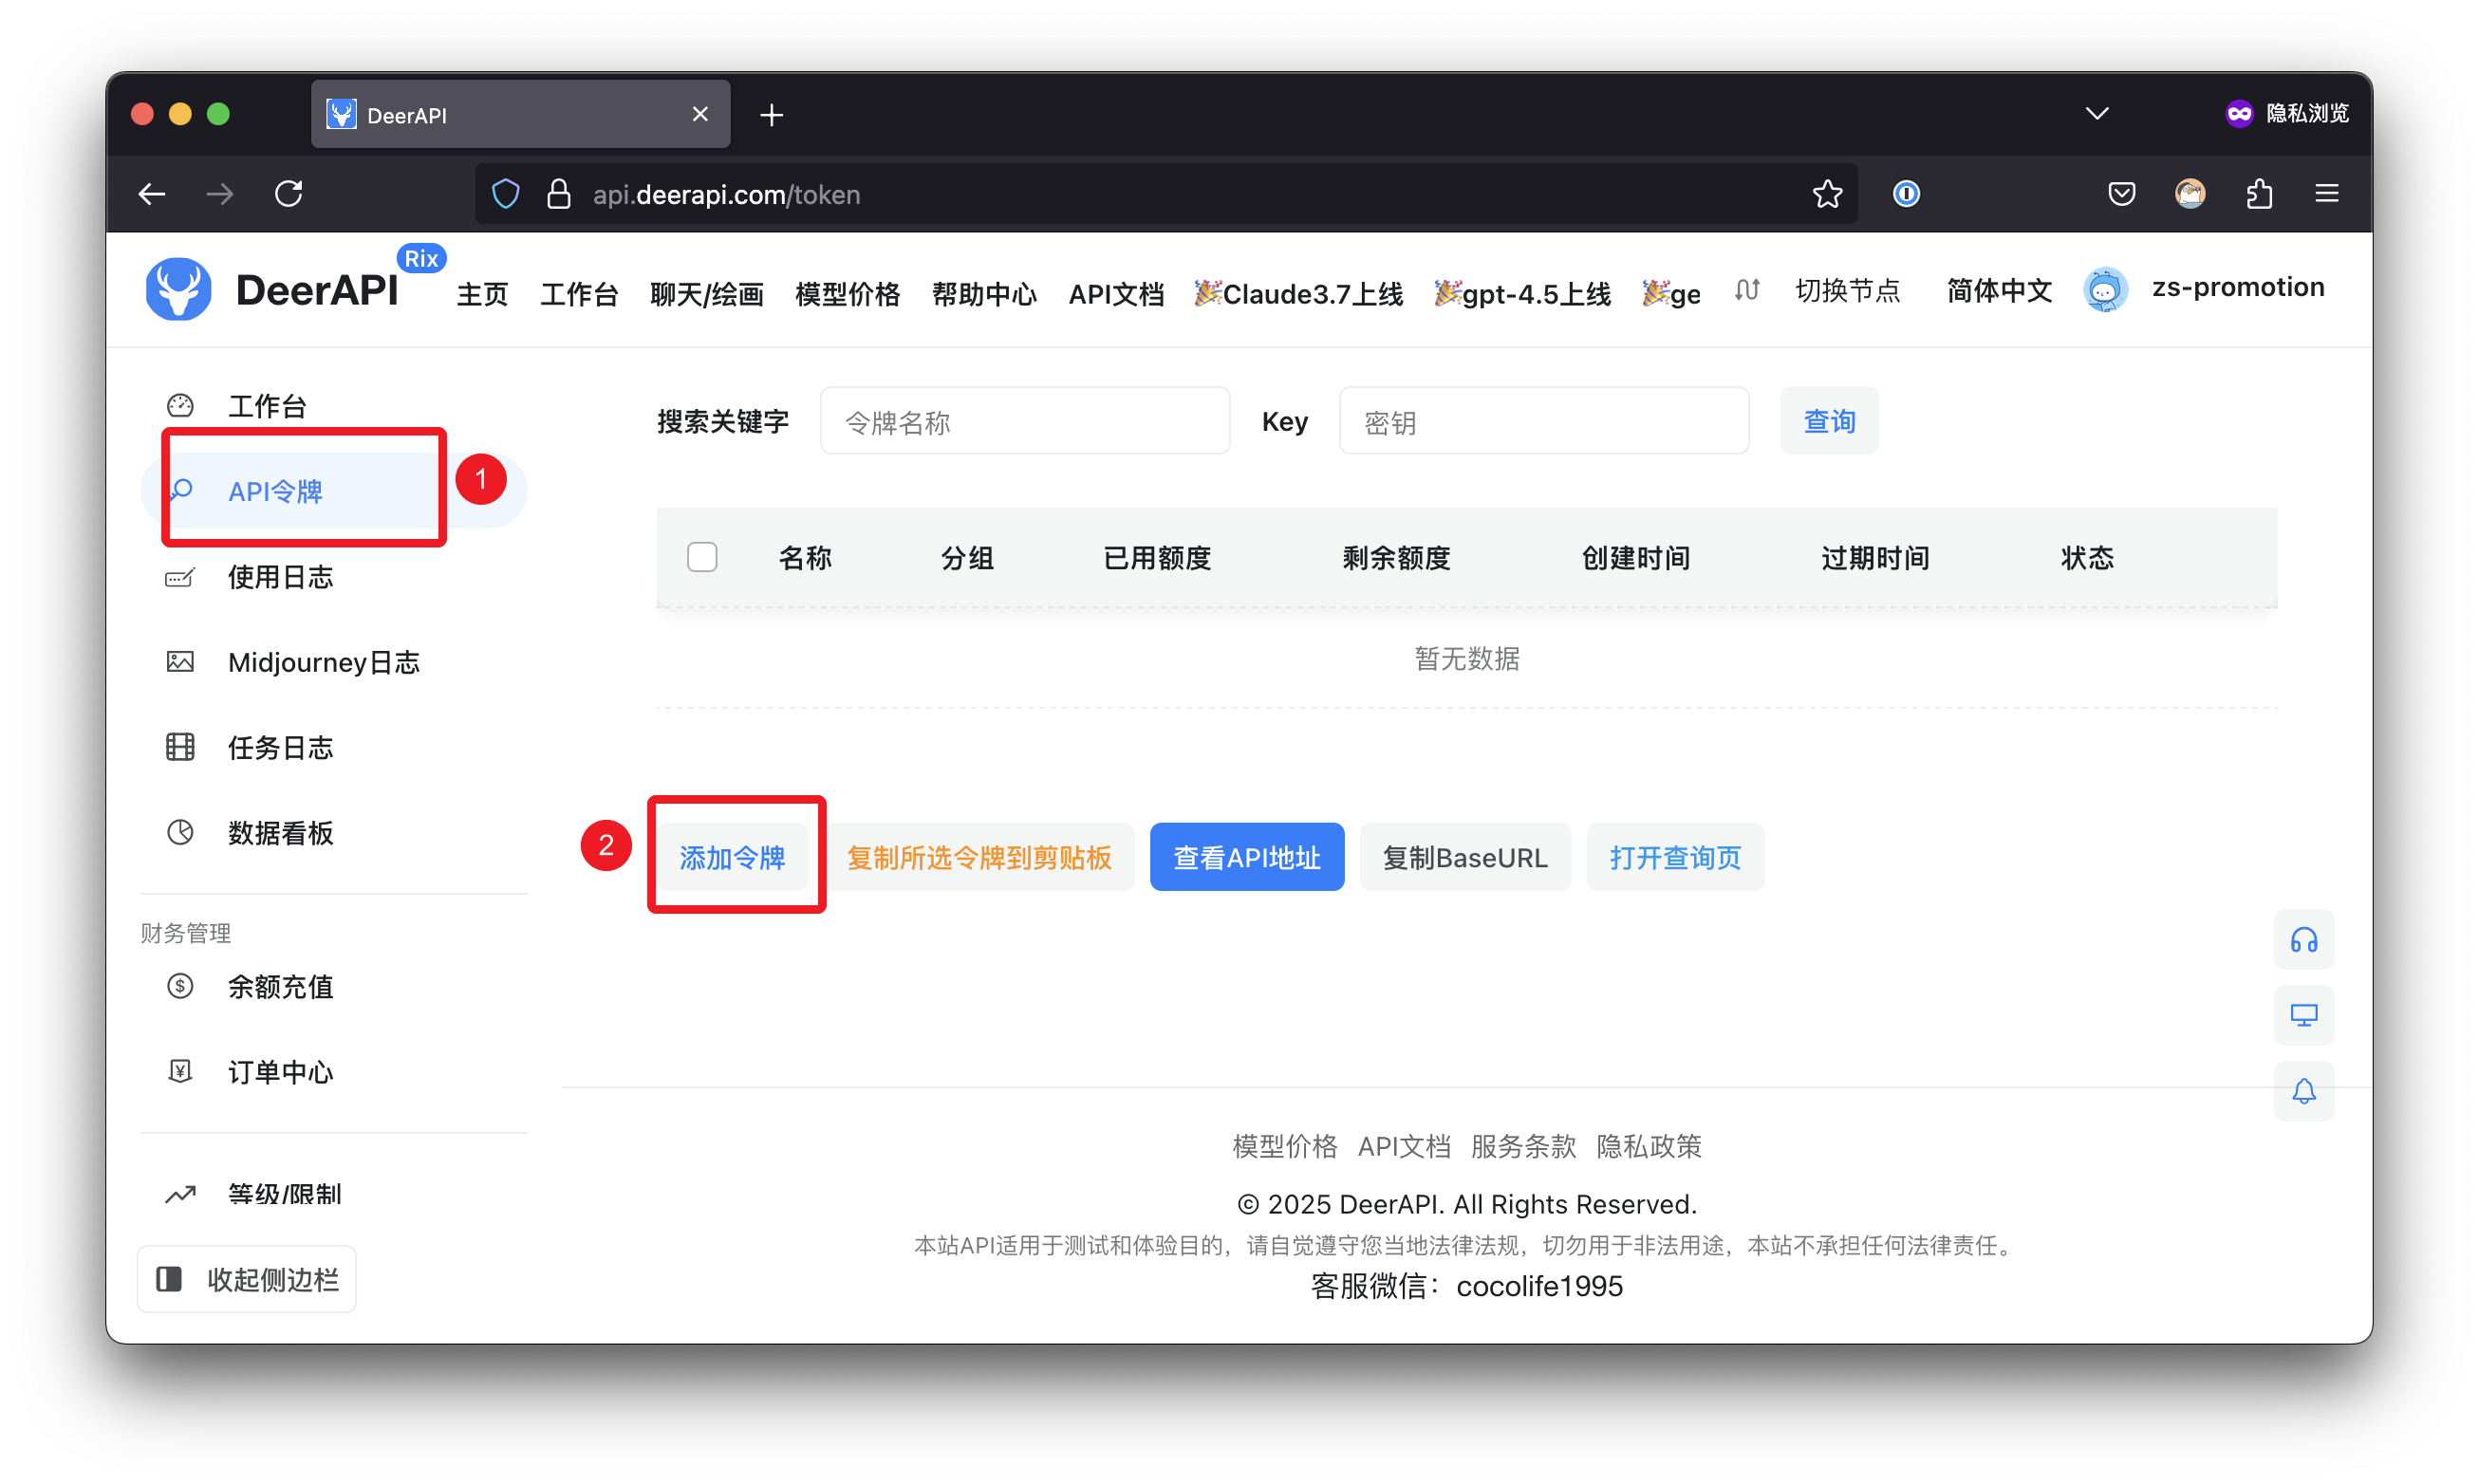Open the footer 服务条款 link
The height and width of the screenshot is (1484, 2479).
click(1523, 1146)
